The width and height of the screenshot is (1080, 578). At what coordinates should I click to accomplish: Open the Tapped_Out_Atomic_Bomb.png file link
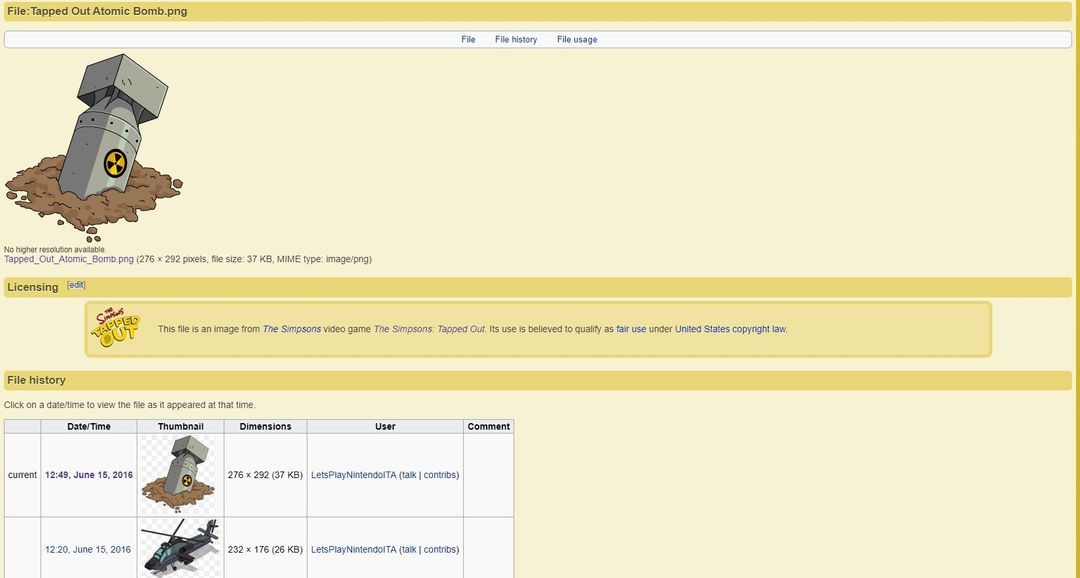click(69, 259)
